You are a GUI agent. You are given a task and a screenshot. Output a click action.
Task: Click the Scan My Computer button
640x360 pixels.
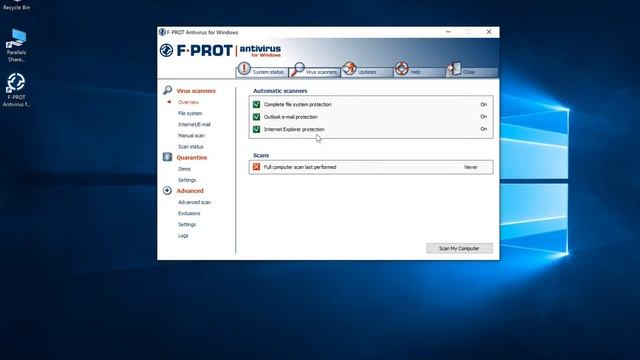(459, 248)
